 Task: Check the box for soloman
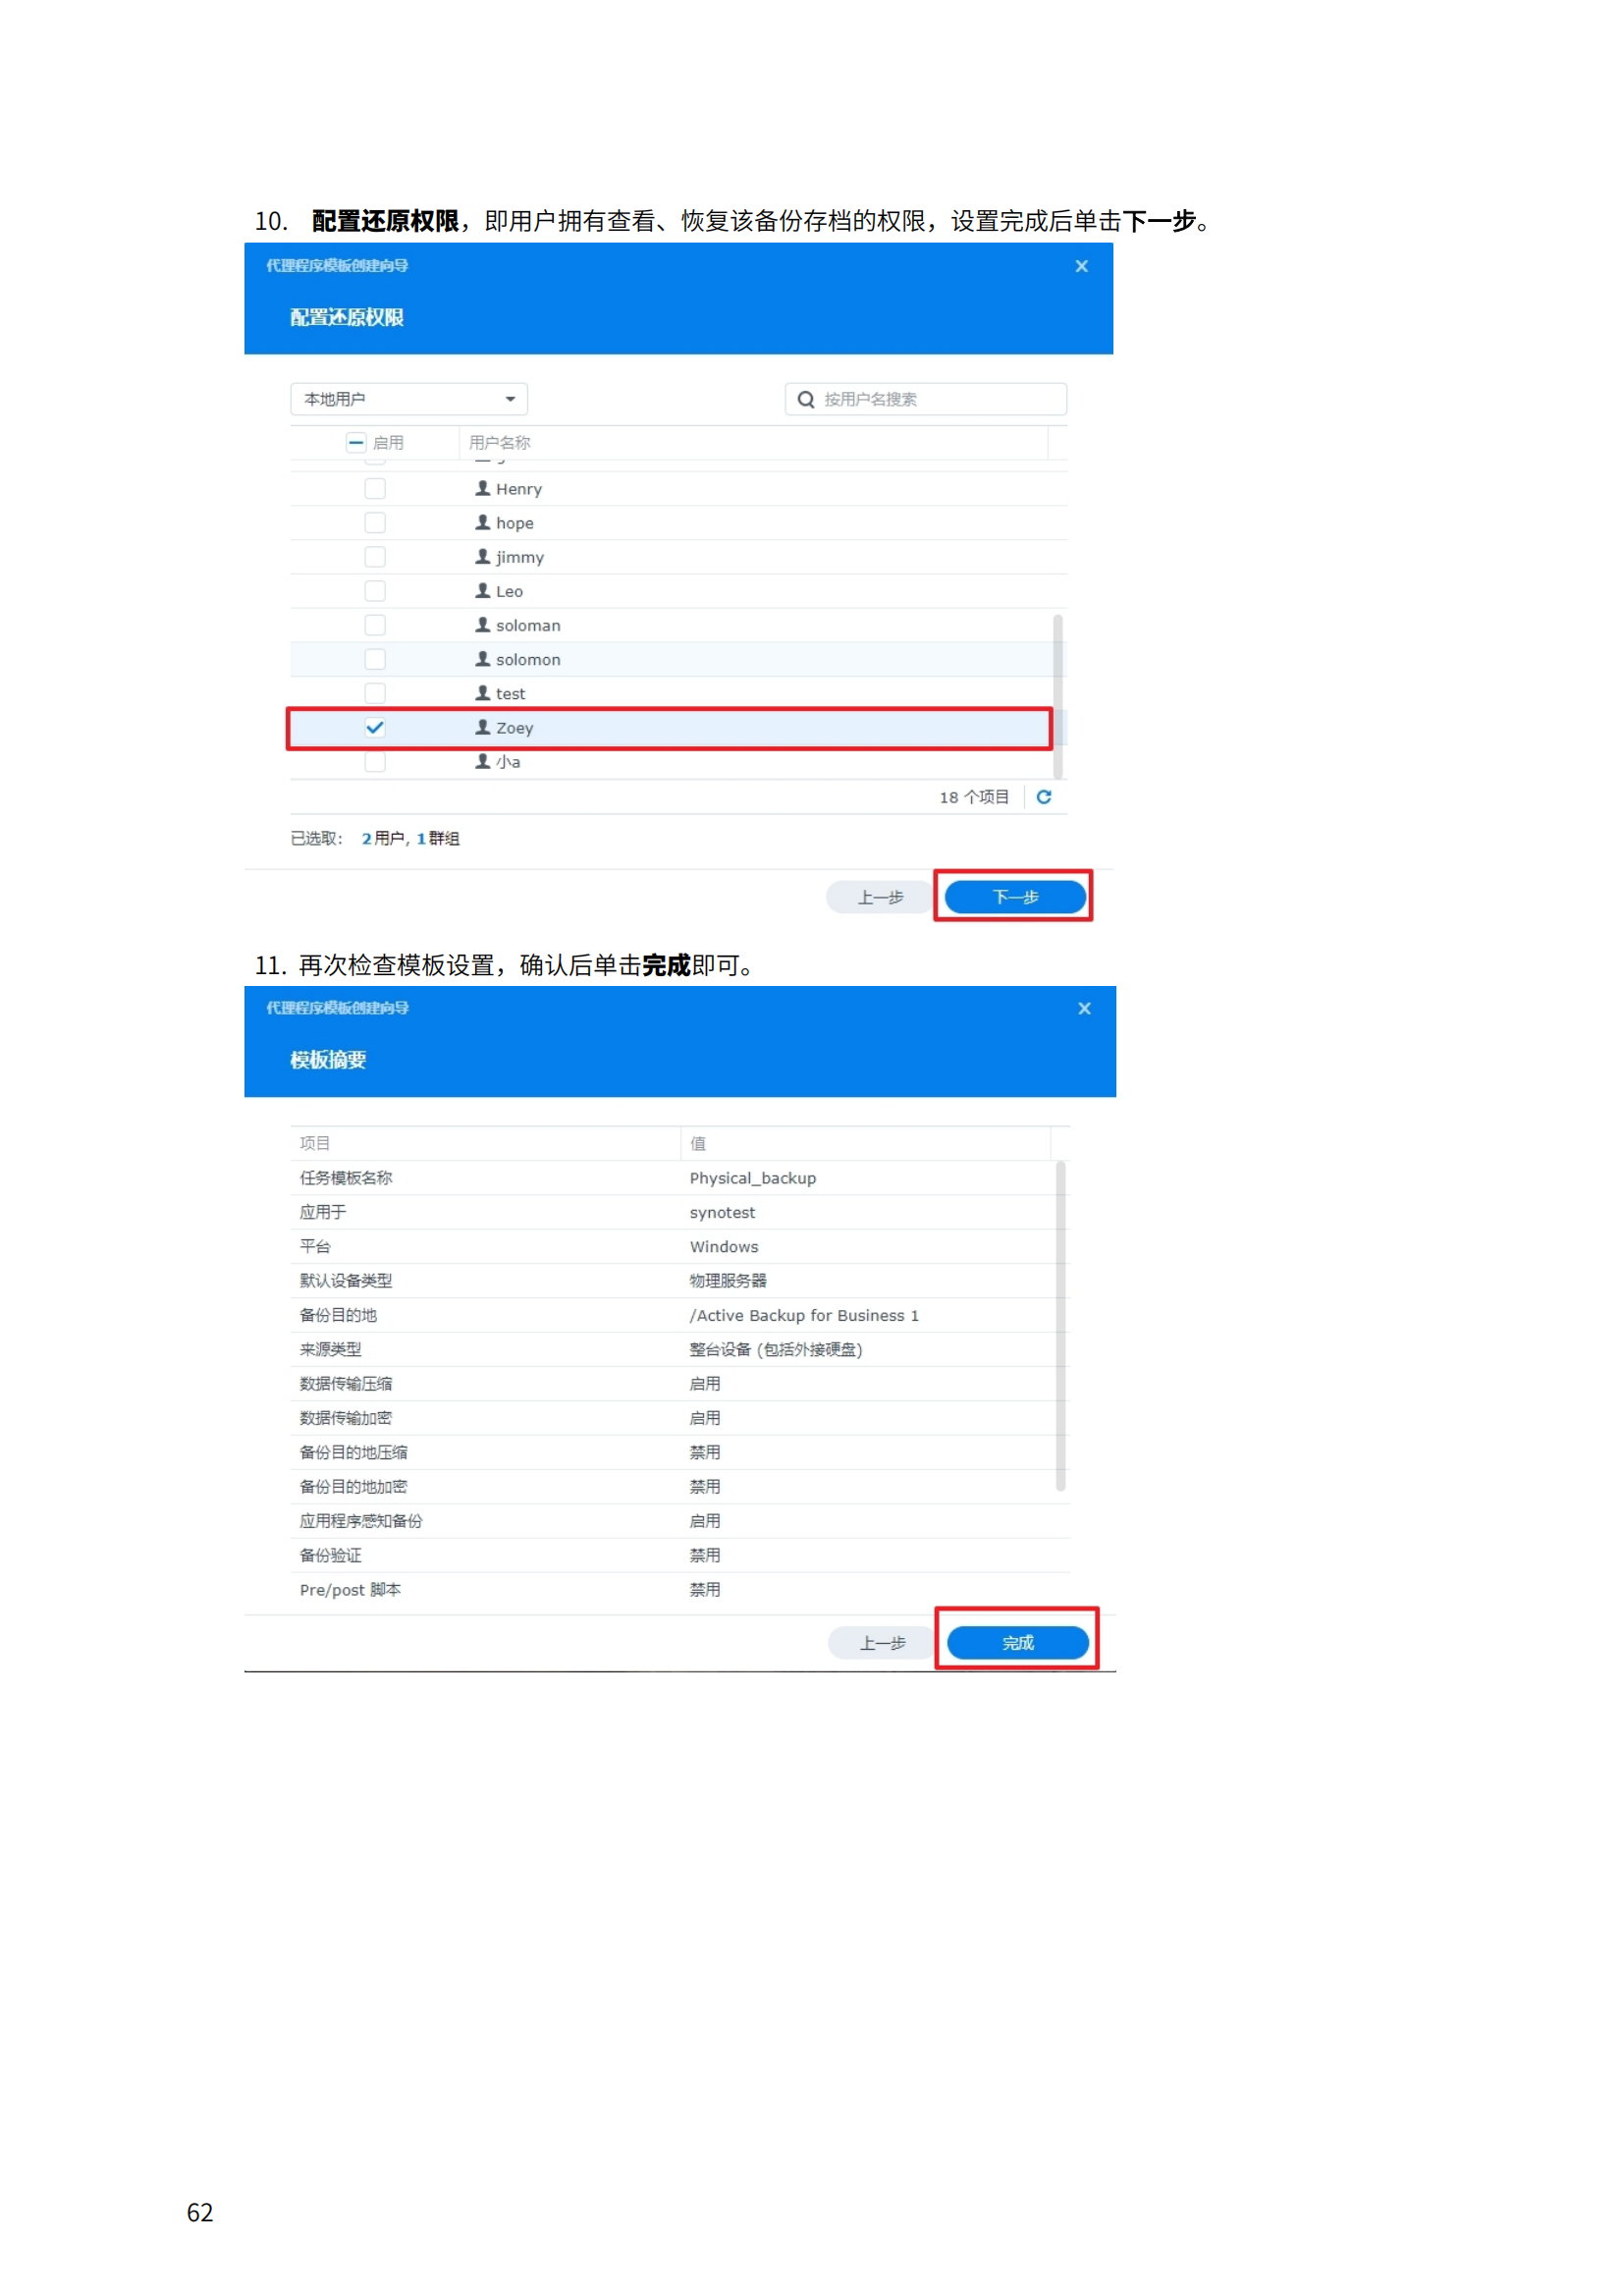coord(375,624)
